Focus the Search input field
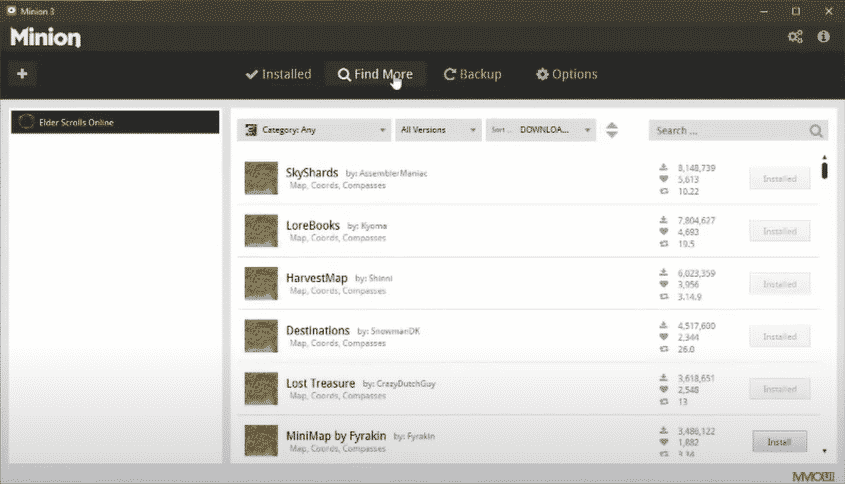 tap(730, 130)
